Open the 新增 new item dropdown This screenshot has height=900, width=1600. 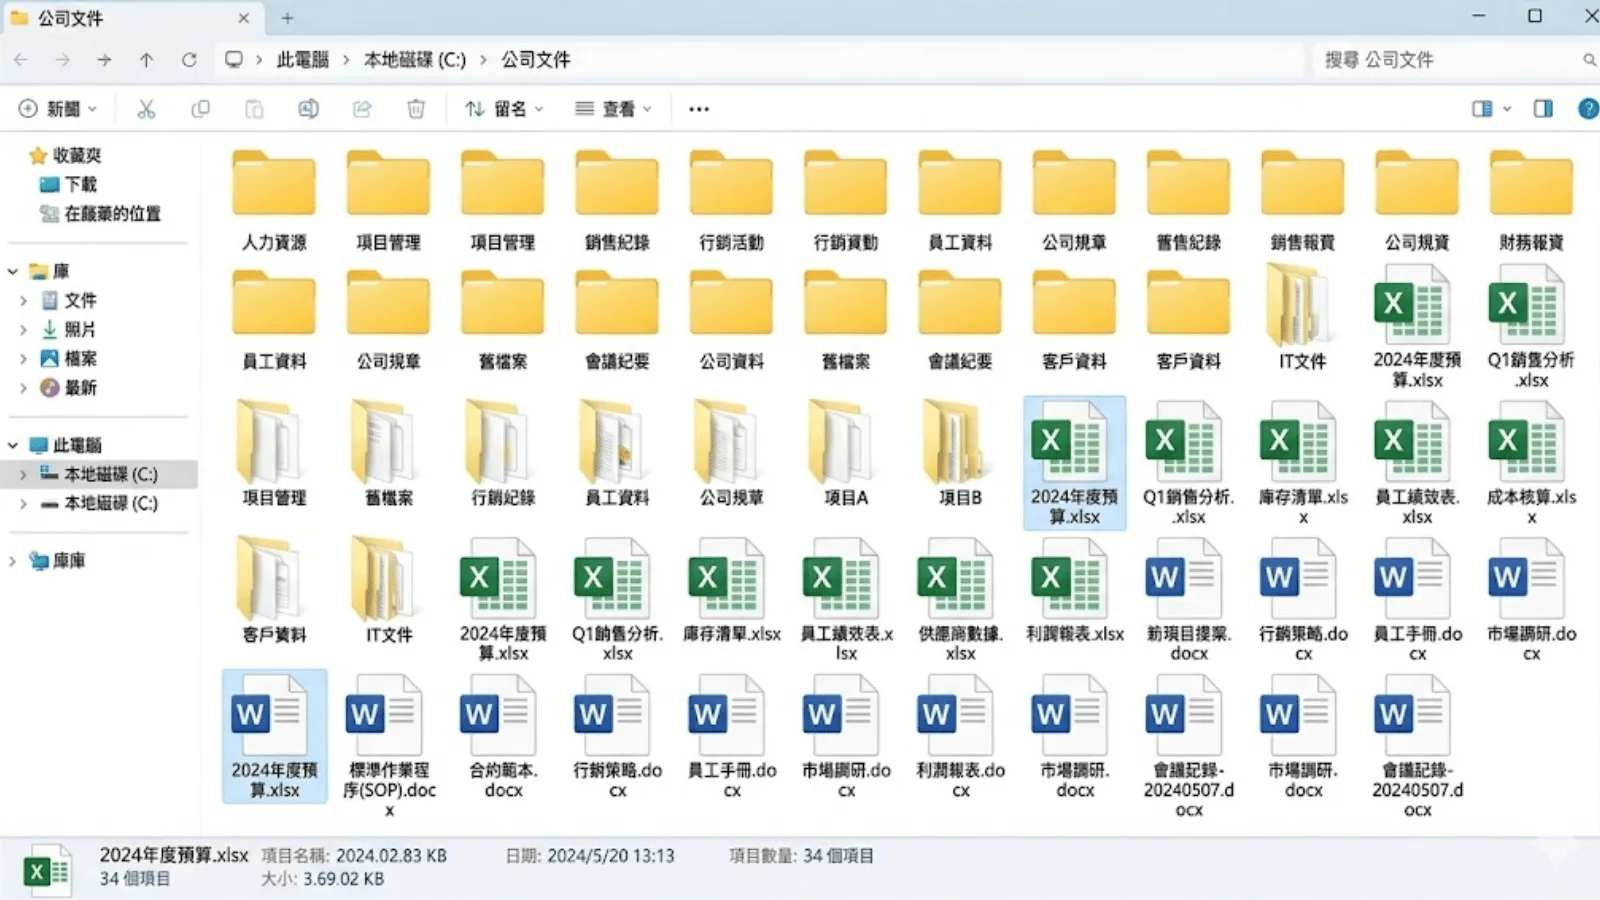(x=58, y=109)
